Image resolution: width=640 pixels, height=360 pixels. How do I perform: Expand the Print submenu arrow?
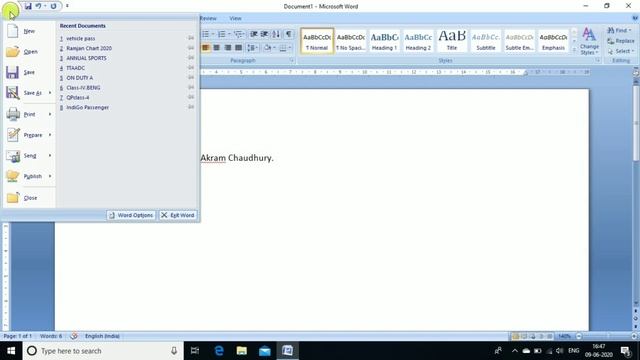50,114
